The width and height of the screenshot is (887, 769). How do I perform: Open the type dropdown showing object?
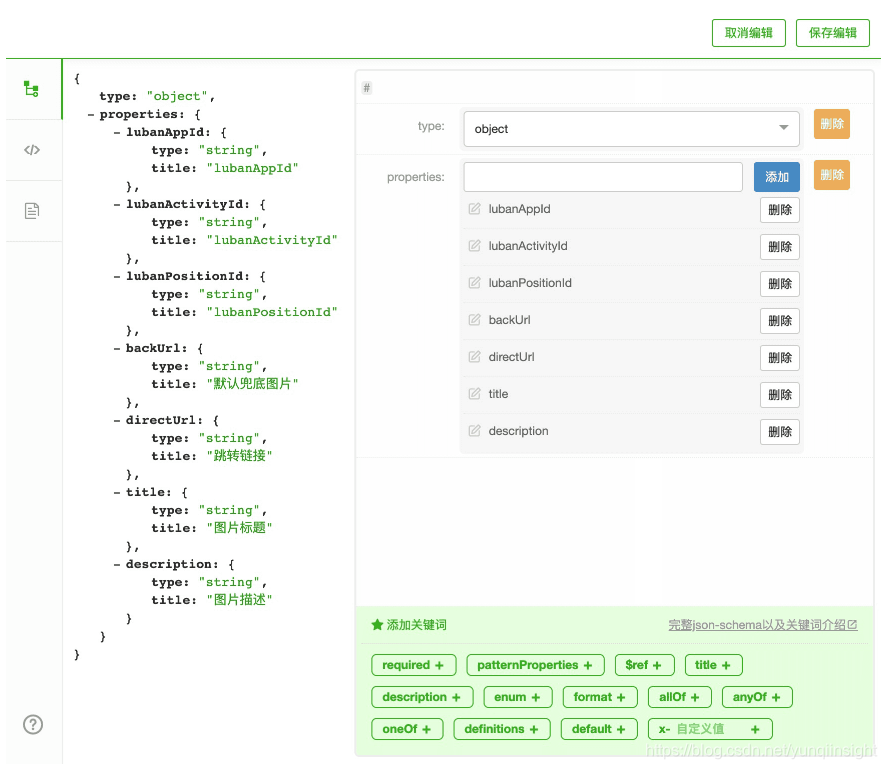[631, 129]
